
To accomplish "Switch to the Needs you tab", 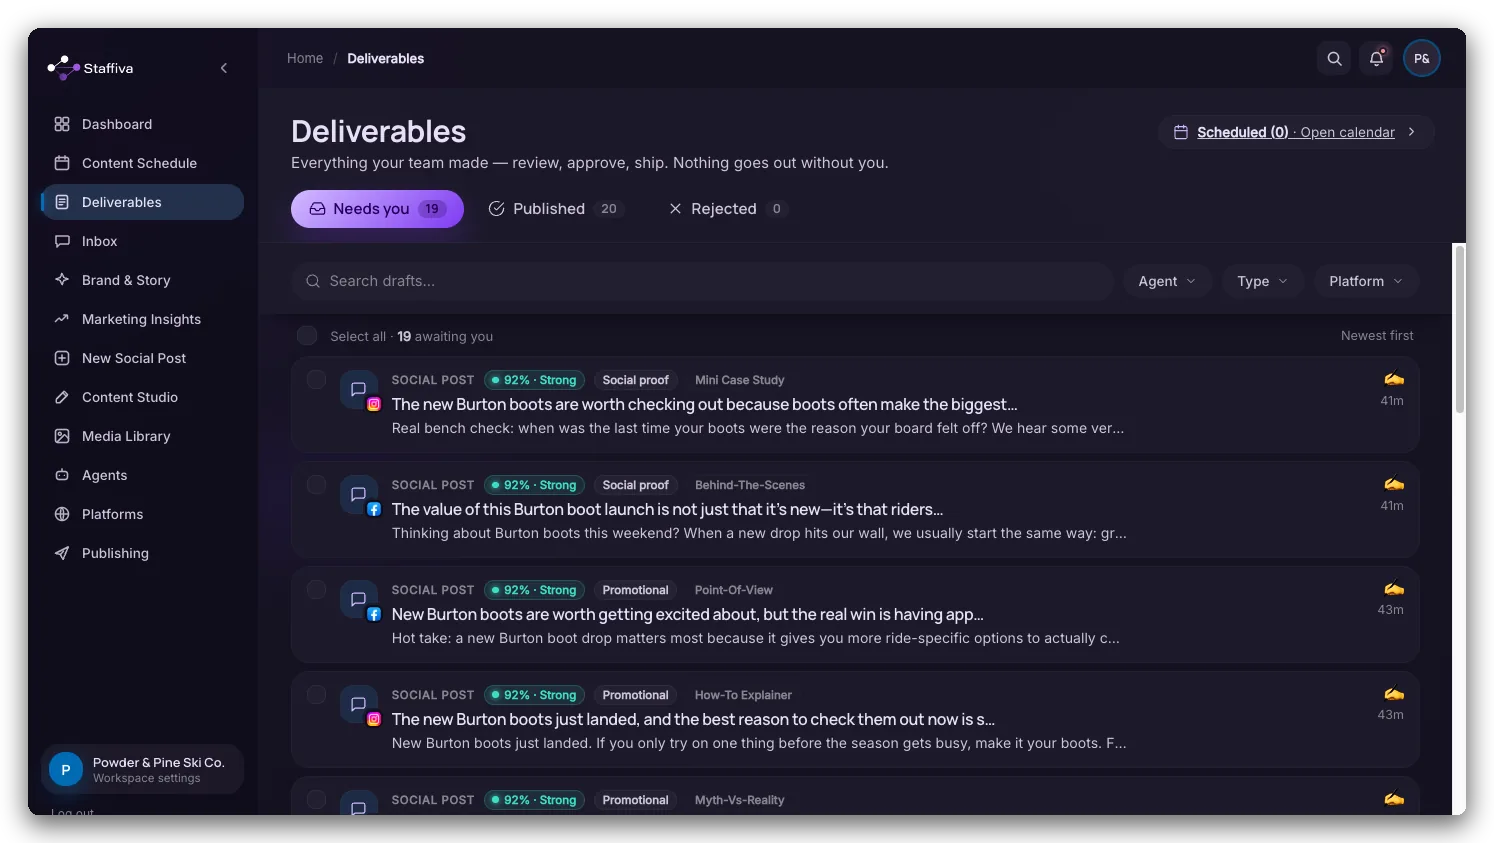I will coord(377,209).
